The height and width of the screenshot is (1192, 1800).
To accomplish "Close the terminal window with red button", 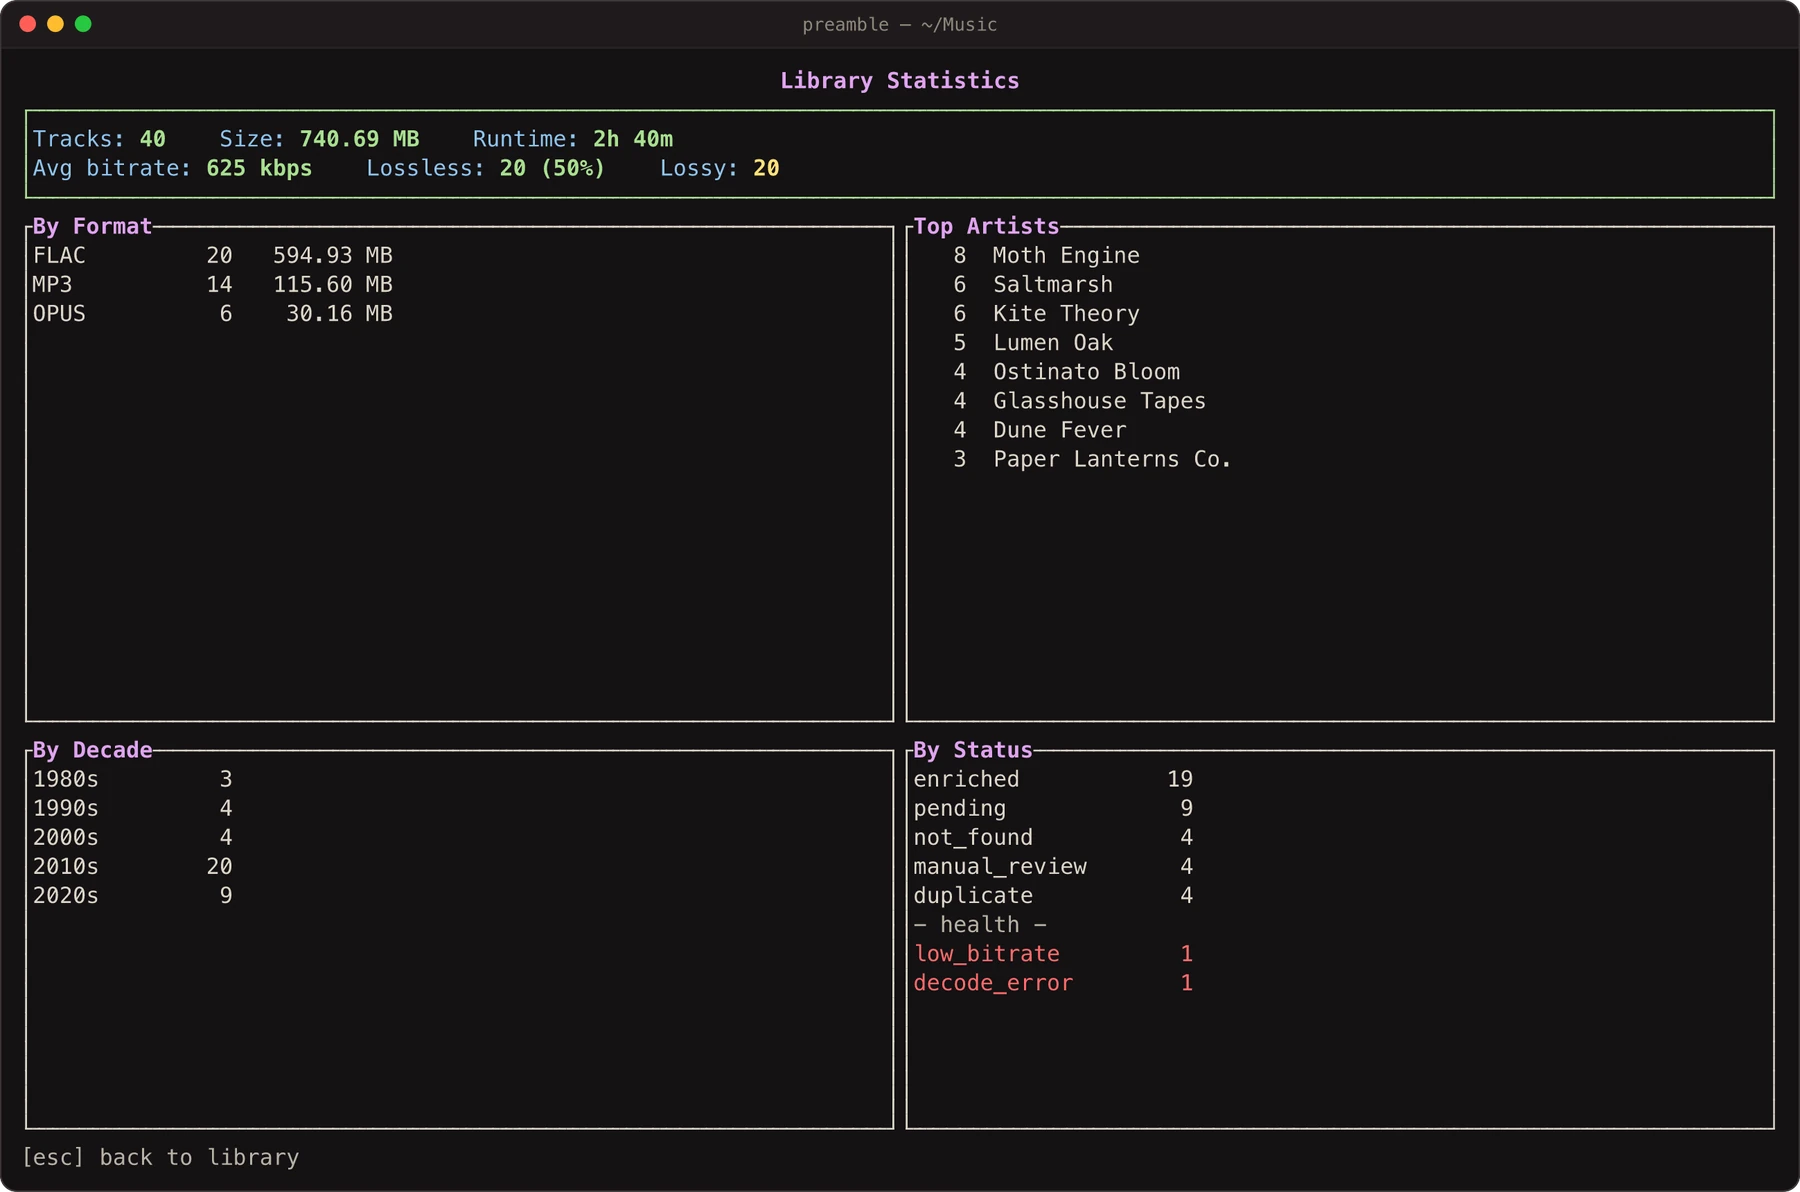I will pyautogui.click(x=28, y=24).
